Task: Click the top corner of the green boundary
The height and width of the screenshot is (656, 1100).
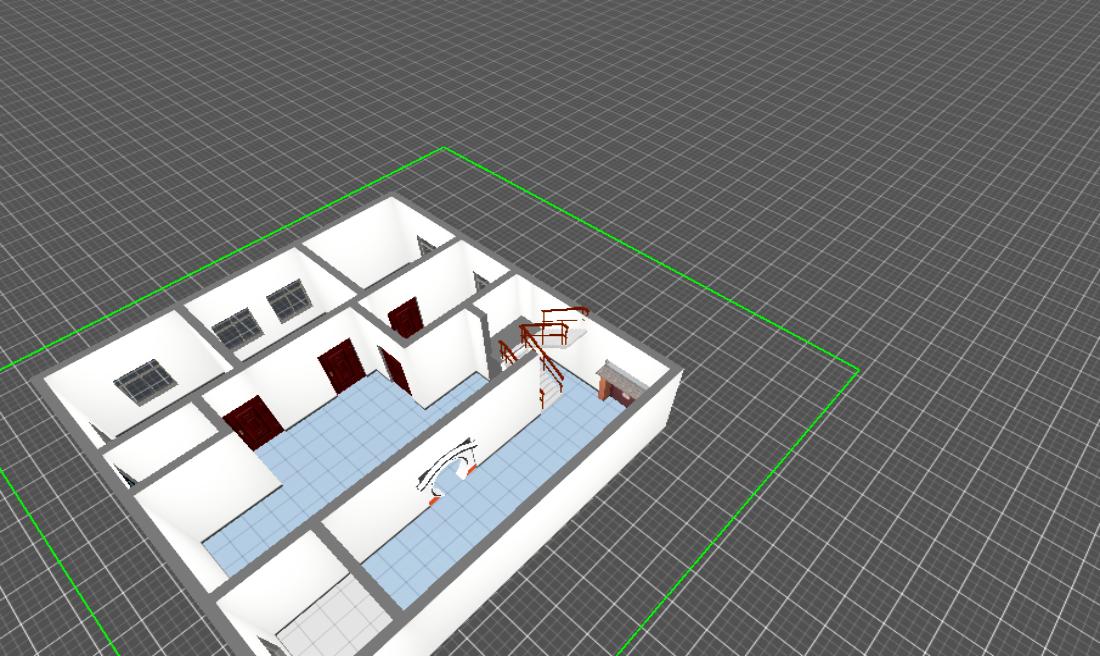Action: pos(444,149)
